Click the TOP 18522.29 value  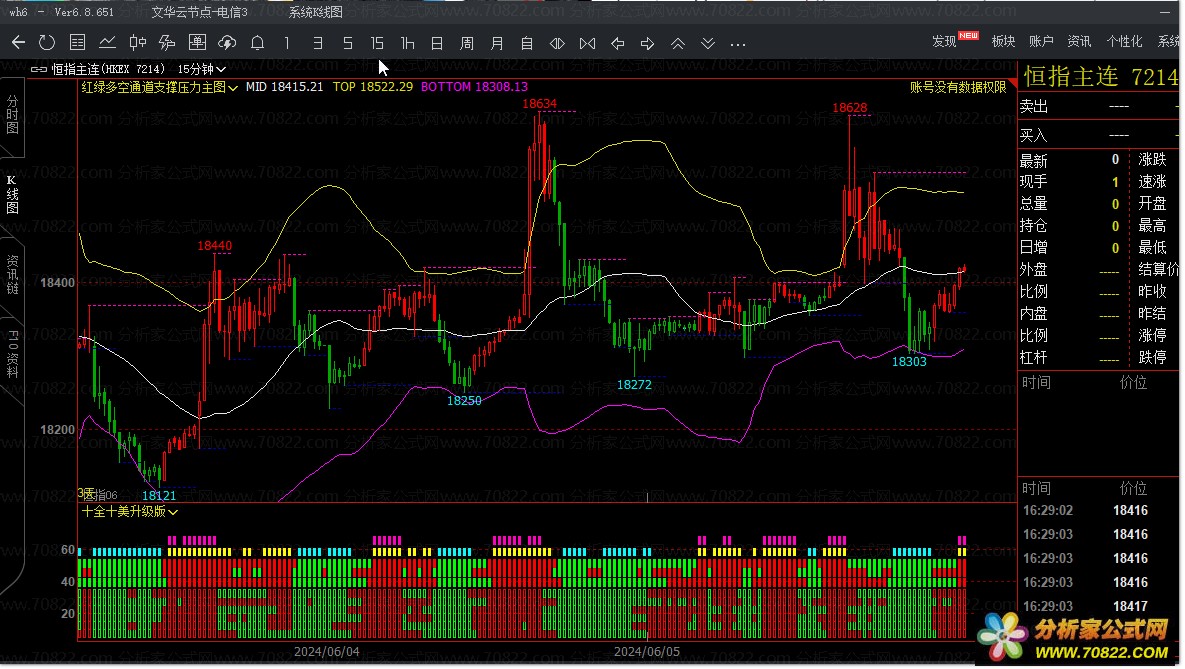click(373, 87)
